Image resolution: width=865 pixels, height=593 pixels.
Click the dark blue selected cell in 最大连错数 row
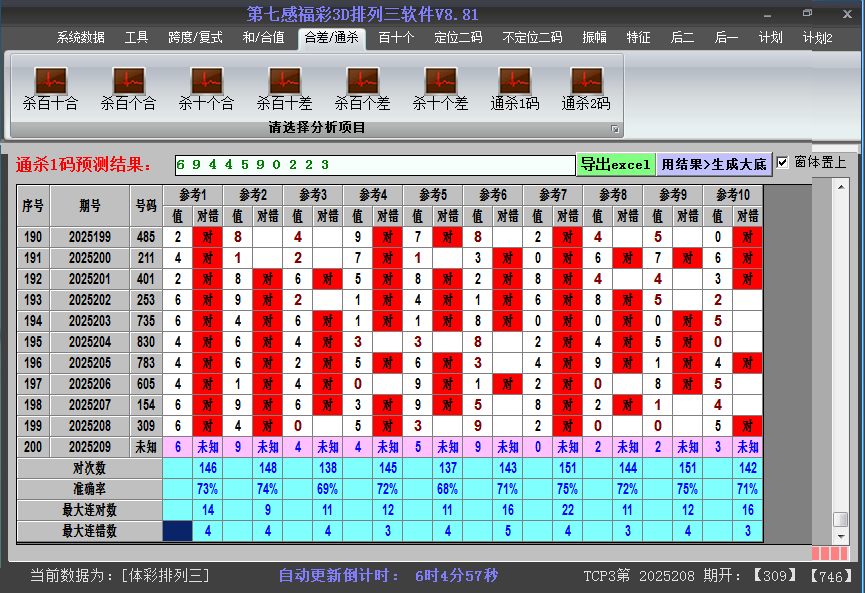coord(178,531)
